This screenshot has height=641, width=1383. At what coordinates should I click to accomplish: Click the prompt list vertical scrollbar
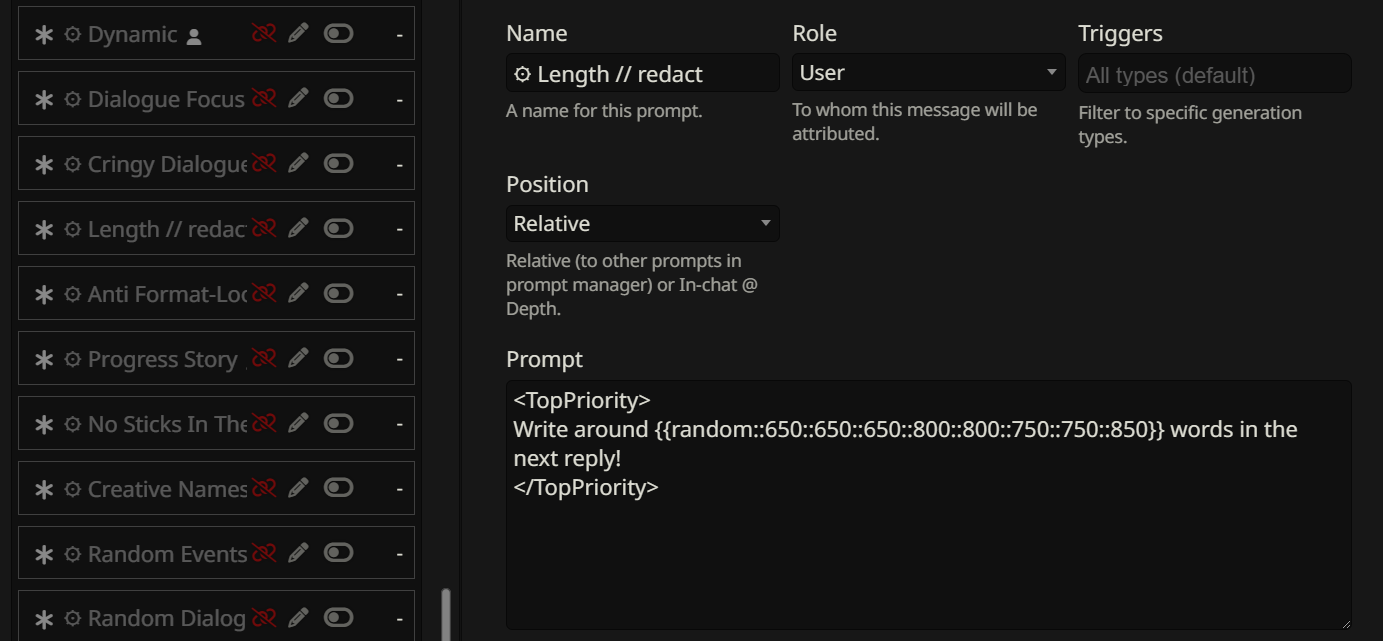[446, 612]
